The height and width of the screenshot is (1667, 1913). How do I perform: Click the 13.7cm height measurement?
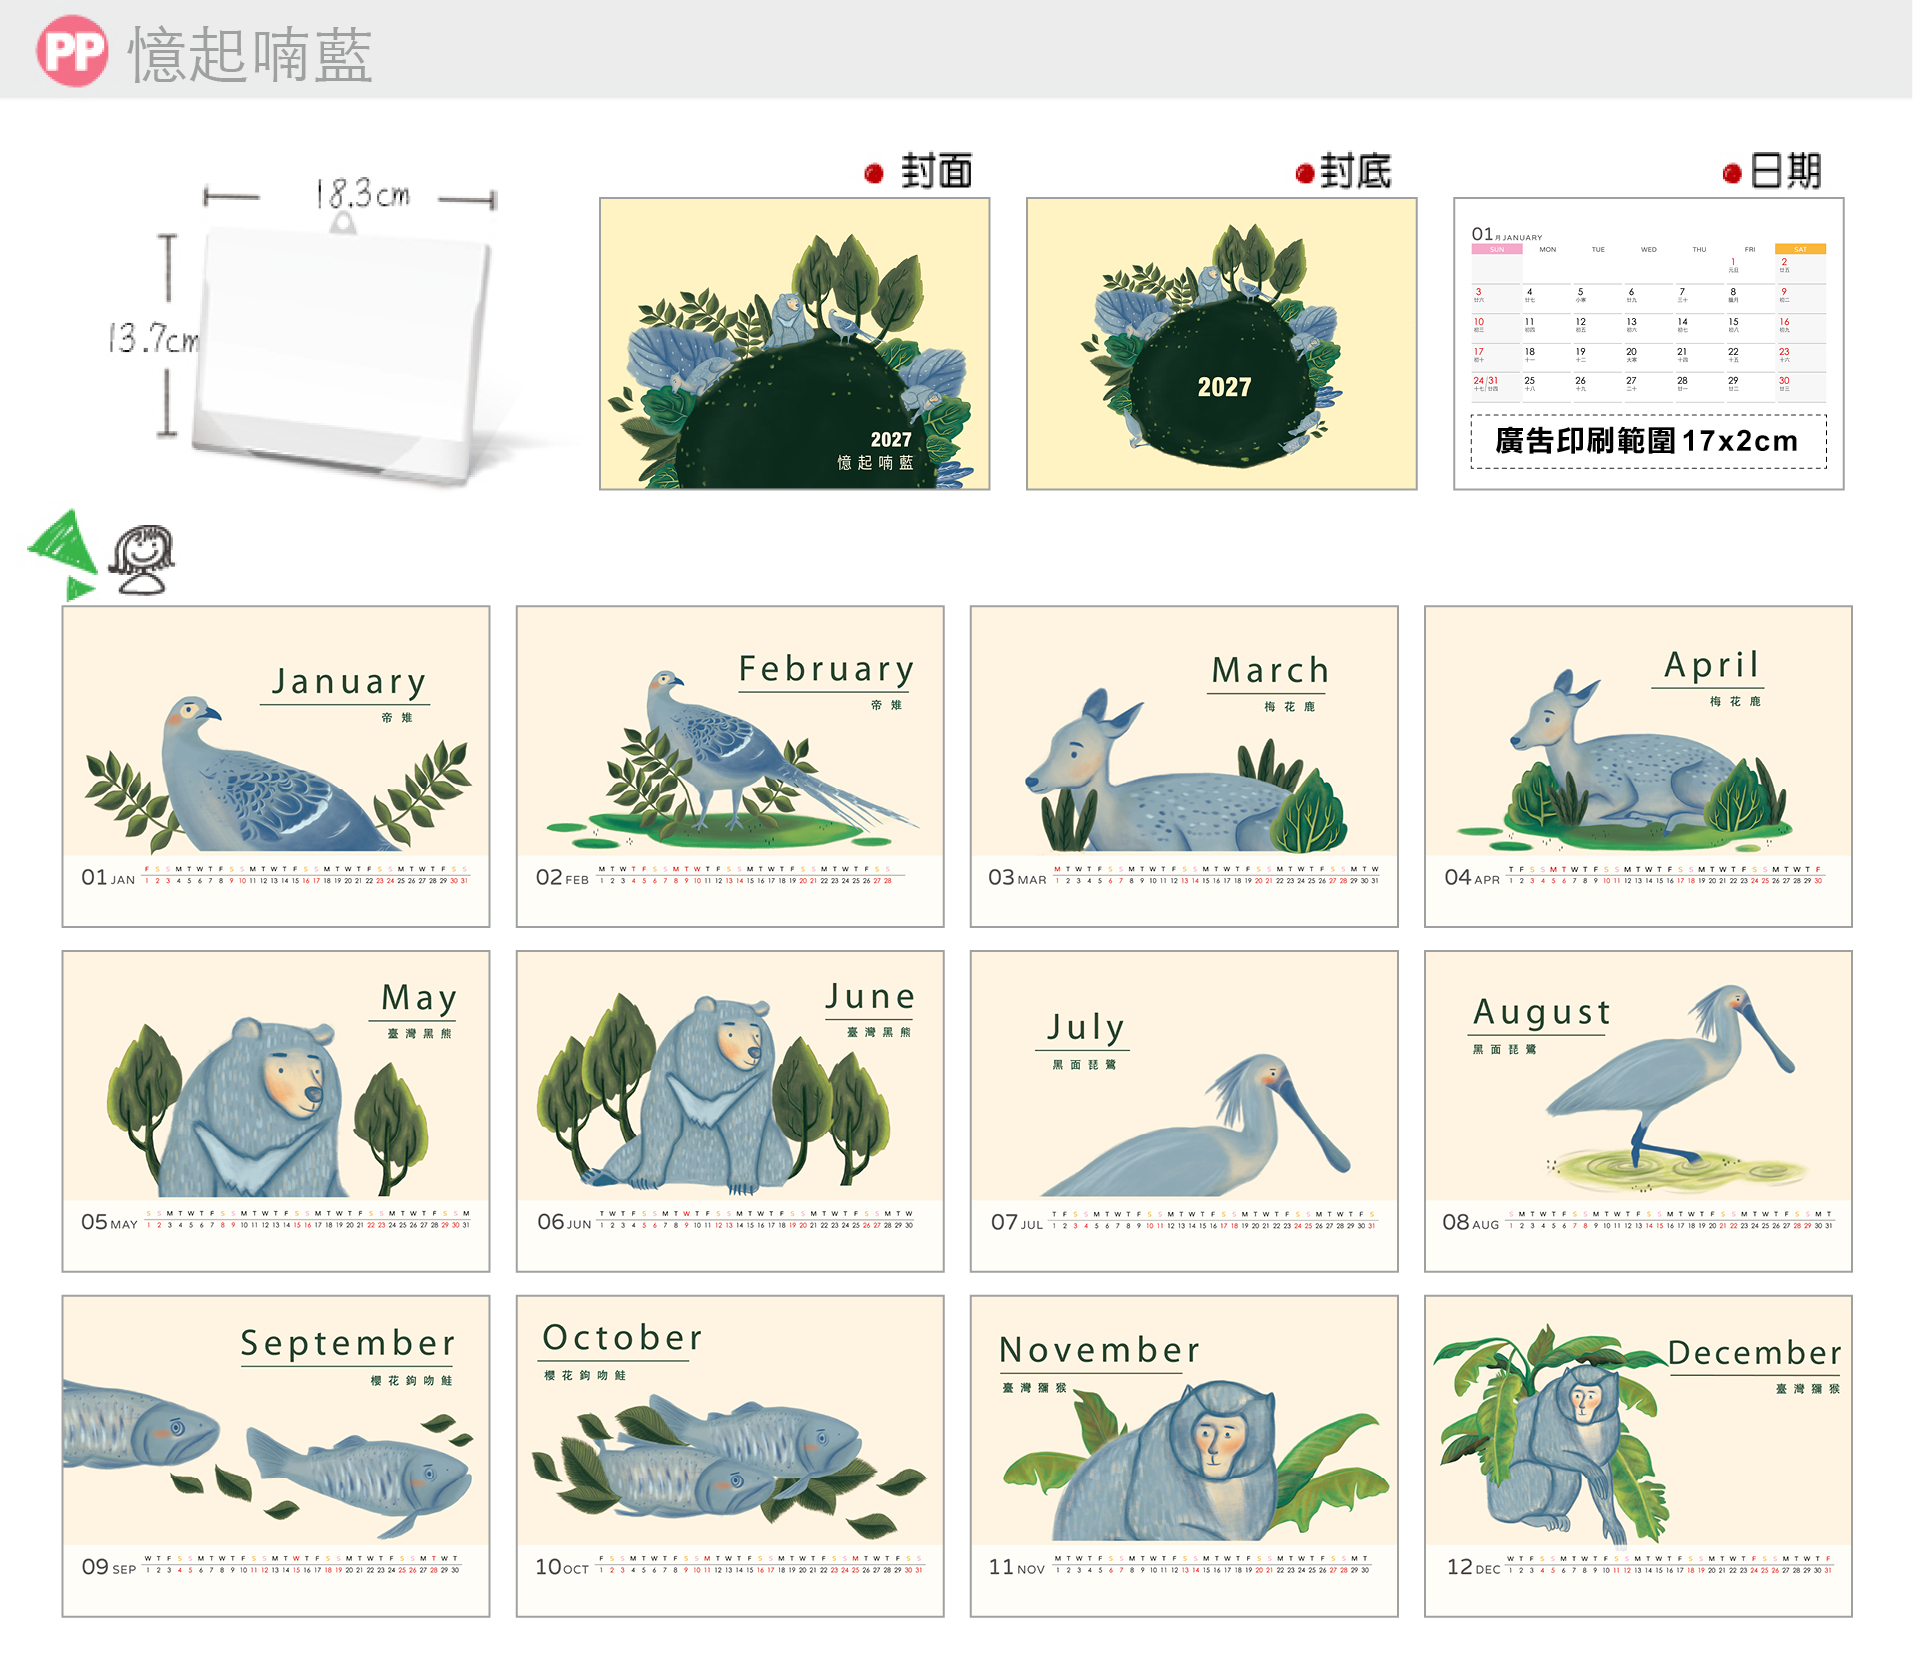(153, 338)
